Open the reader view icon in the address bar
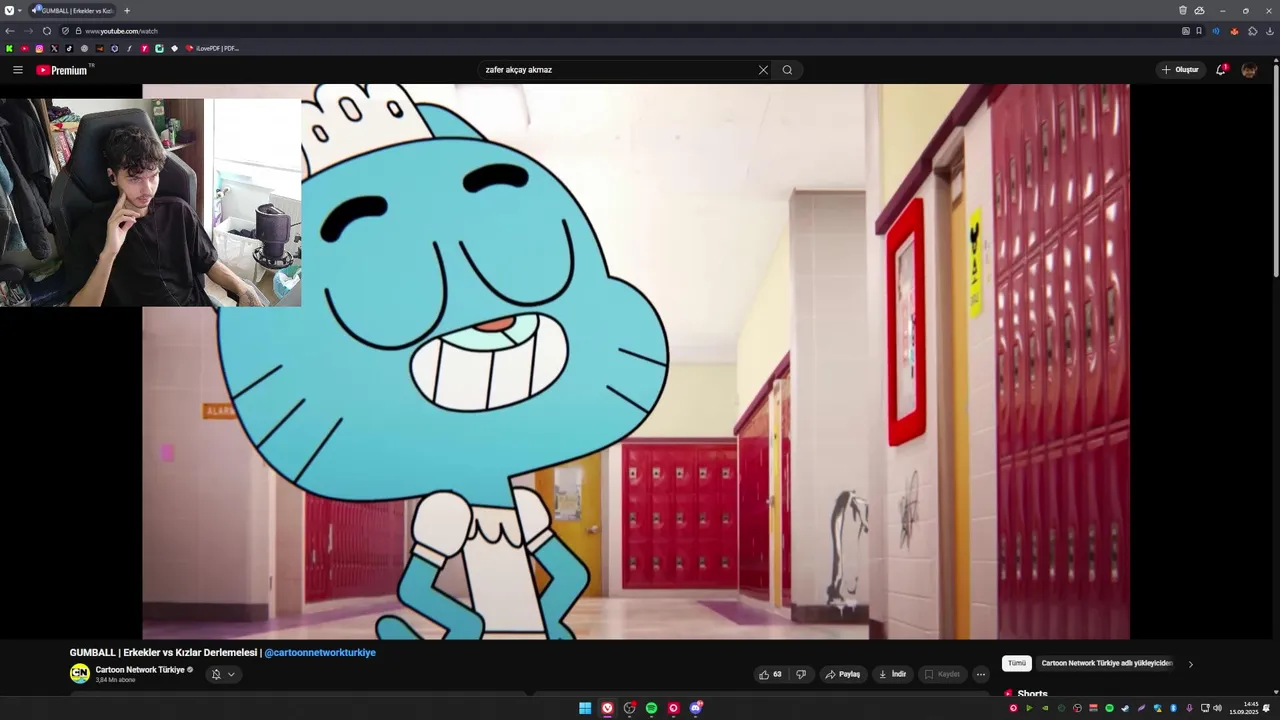Screen dimensions: 1280x720 coord(1186,31)
